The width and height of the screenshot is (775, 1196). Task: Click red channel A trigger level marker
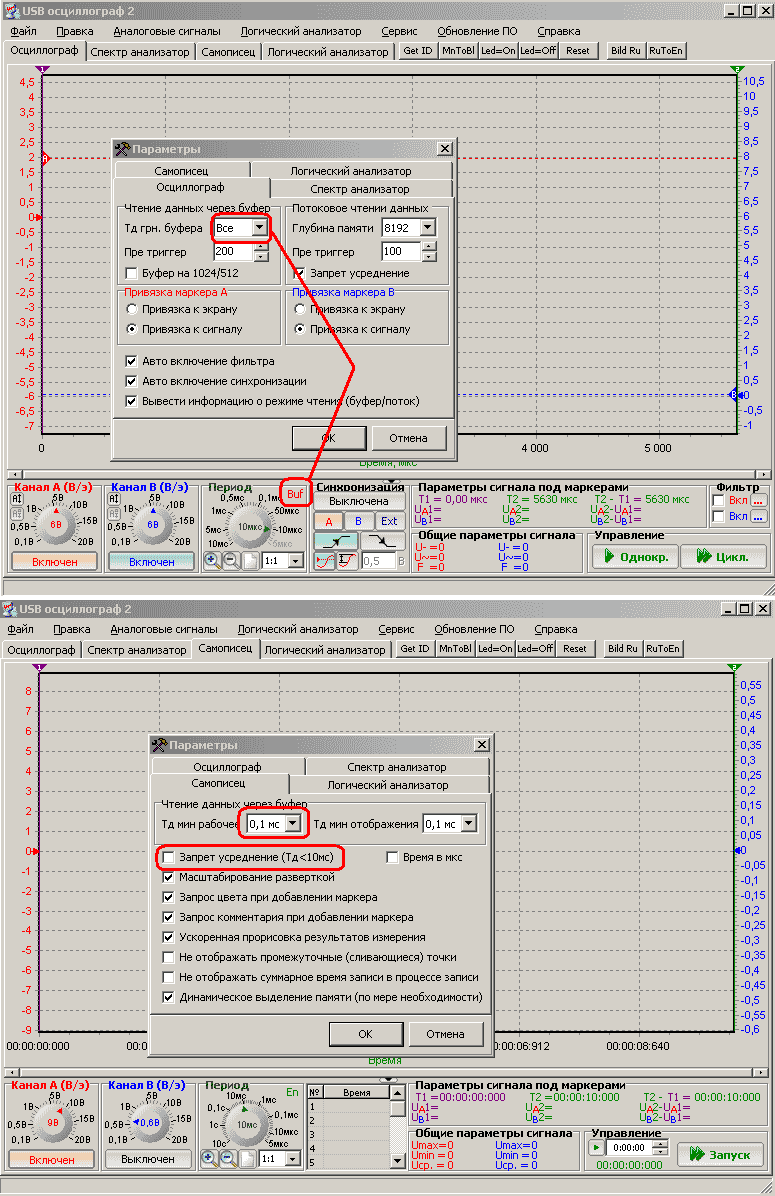click(x=44, y=159)
